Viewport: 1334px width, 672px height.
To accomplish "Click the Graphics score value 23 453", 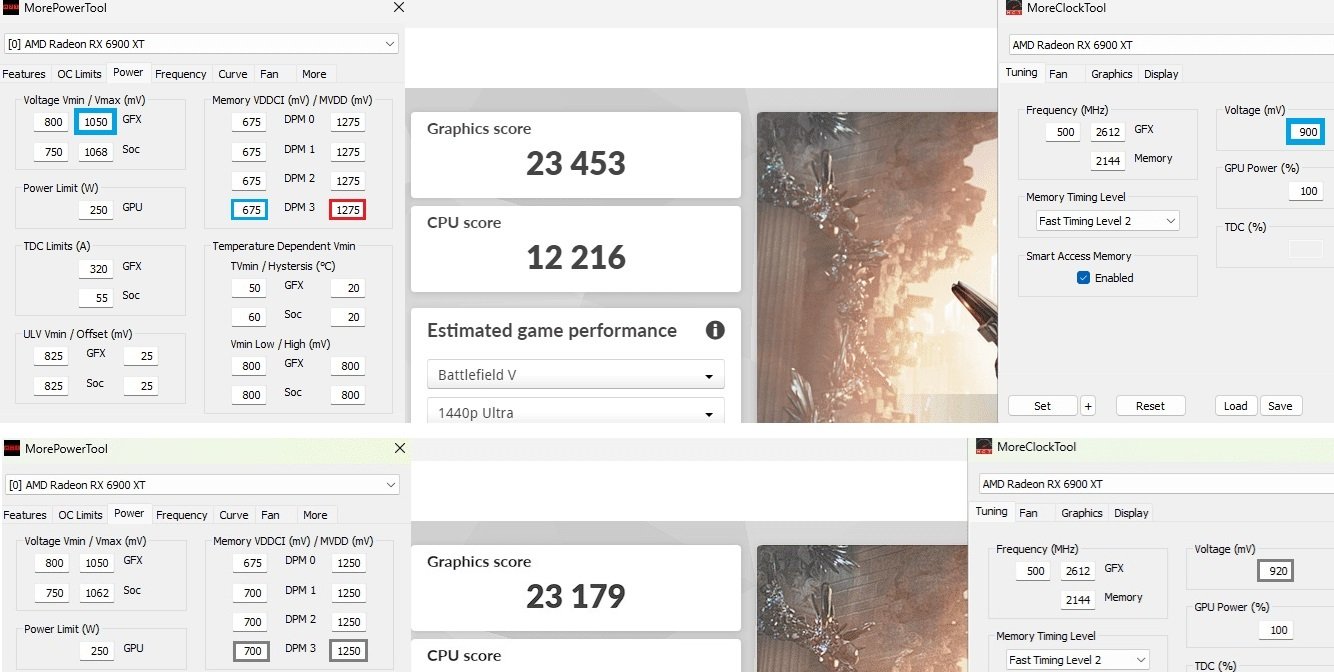I will coord(576,163).
